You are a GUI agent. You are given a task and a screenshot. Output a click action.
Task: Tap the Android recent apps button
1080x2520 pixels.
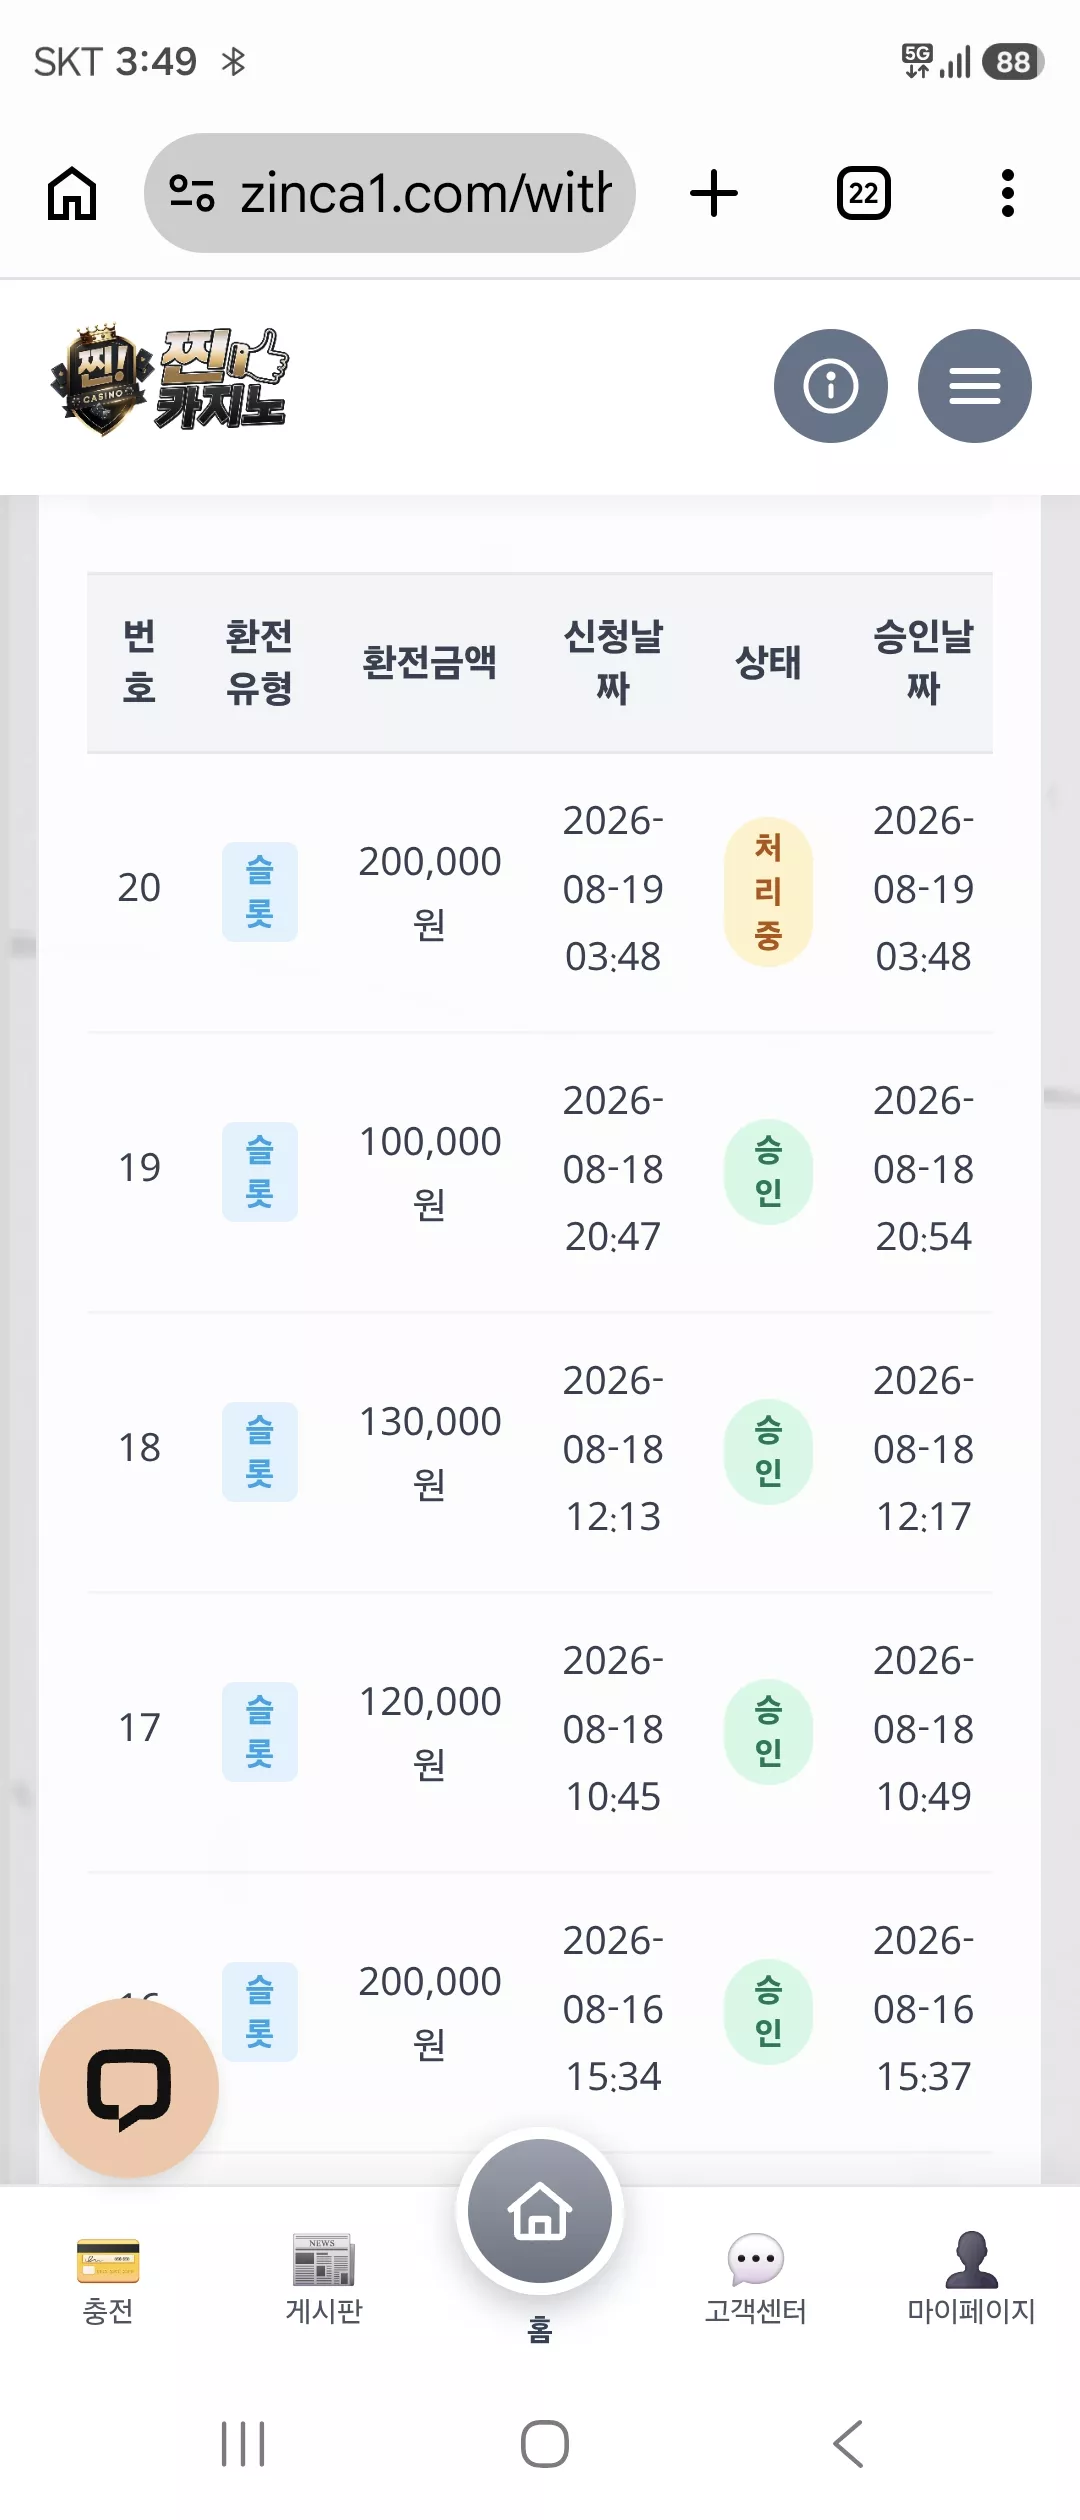(x=243, y=2444)
